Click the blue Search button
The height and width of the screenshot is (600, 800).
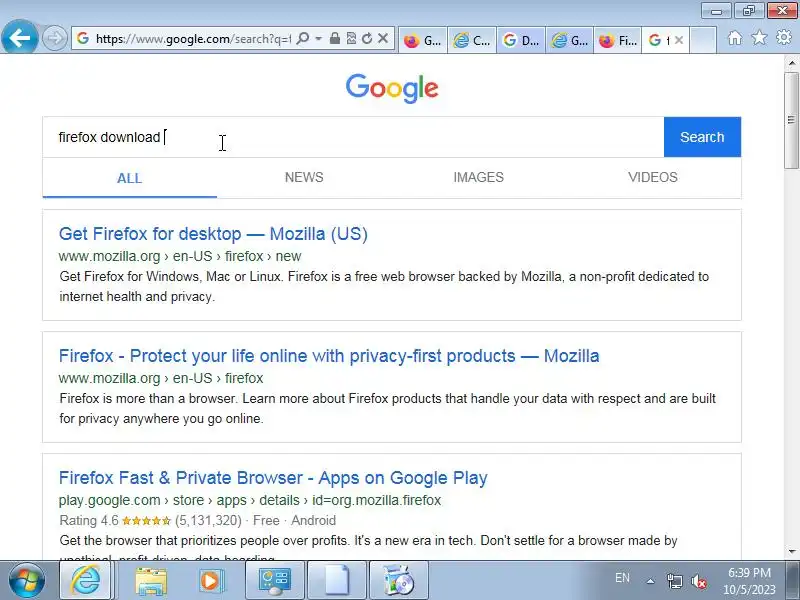pos(702,137)
